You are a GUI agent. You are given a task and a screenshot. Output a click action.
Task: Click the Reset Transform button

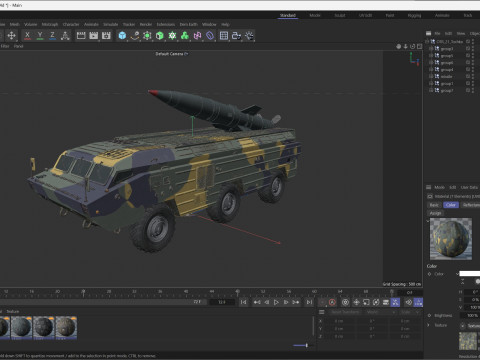(x=345, y=312)
